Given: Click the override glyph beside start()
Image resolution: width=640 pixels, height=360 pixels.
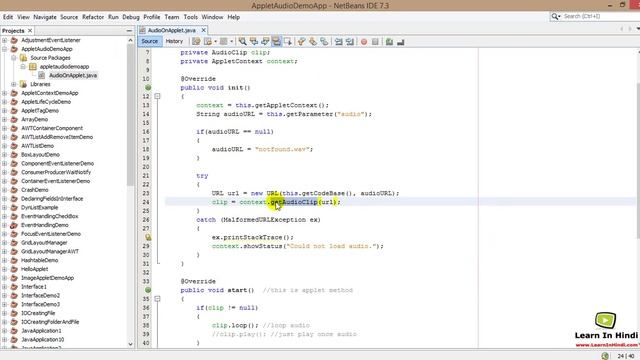Looking at the screenshot, I should 148,290.
